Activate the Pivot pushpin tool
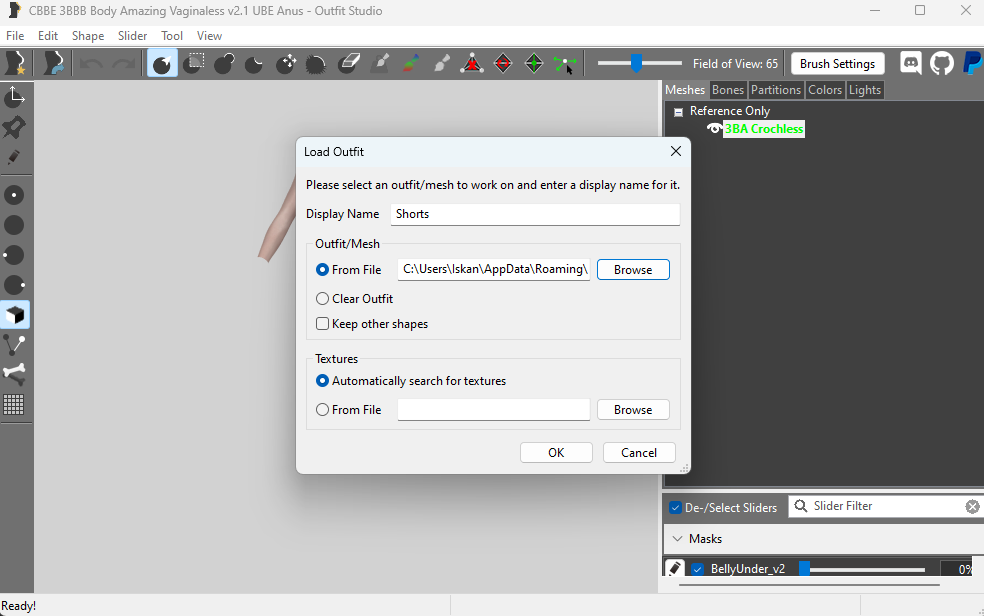The width and height of the screenshot is (984, 616). pyautogui.click(x=14, y=127)
